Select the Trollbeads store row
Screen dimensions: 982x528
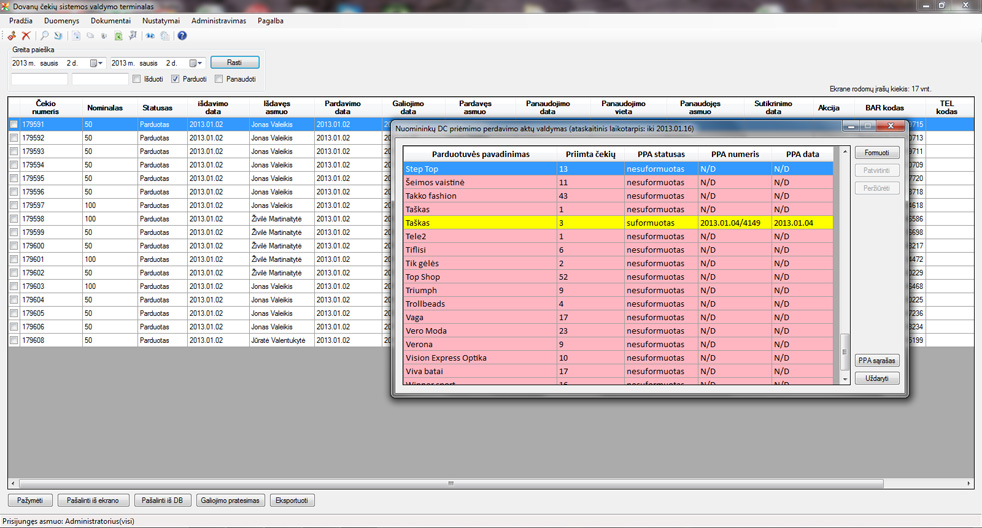(x=618, y=304)
